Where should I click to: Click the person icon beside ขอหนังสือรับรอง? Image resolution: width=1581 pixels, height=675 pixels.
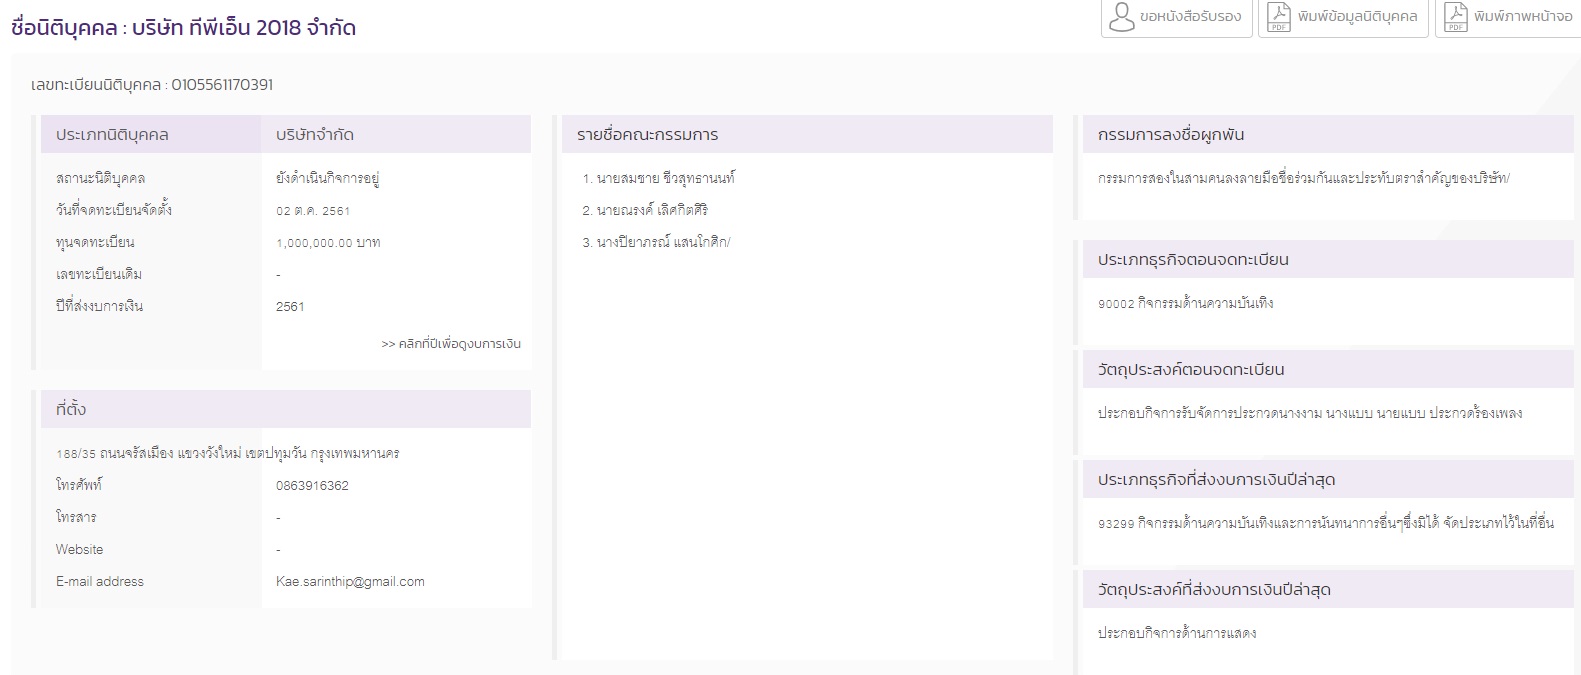(1122, 17)
